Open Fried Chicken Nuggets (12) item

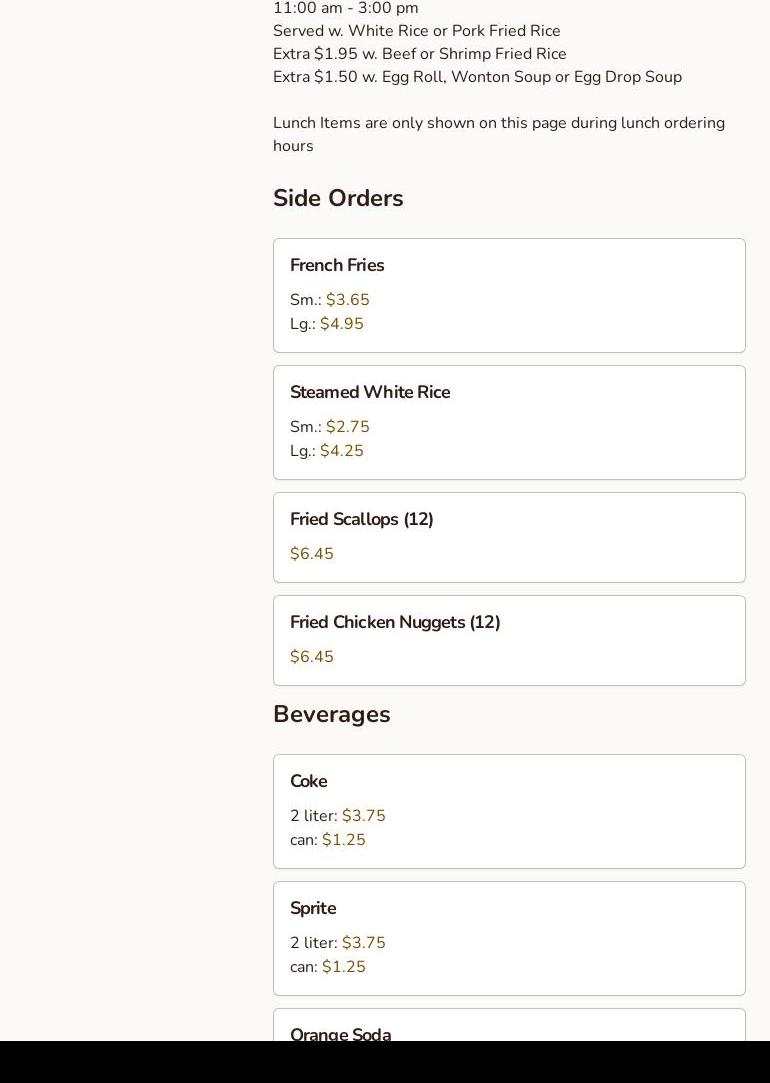(395, 622)
